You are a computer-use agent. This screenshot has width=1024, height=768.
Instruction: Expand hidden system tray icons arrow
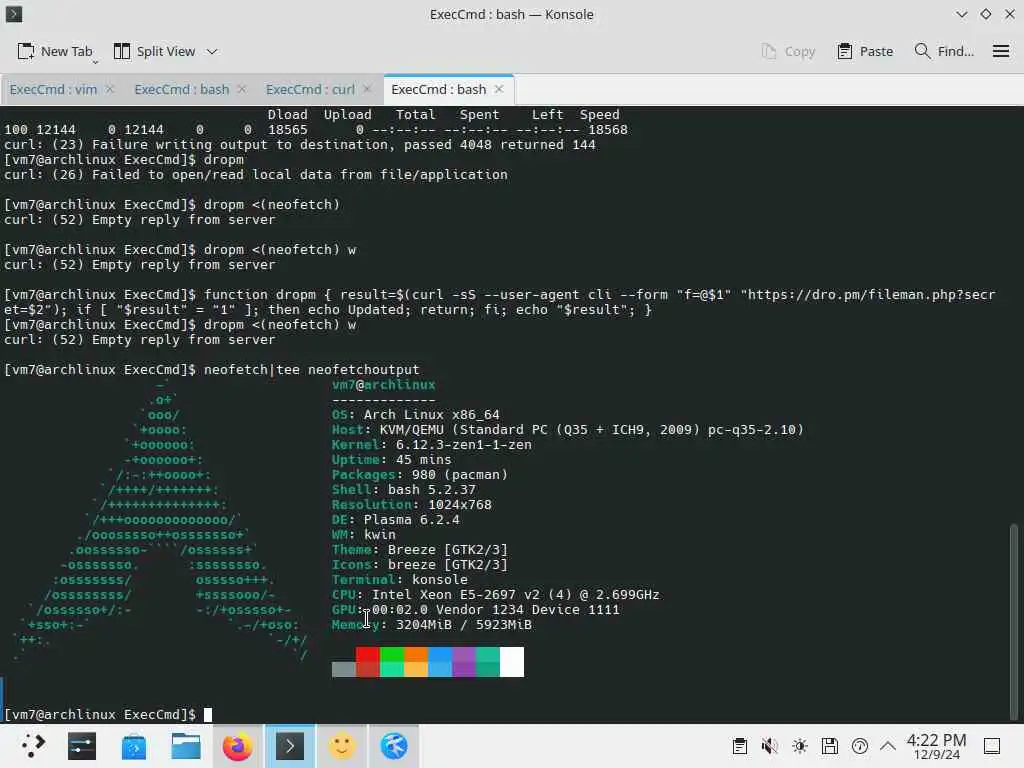[888, 746]
